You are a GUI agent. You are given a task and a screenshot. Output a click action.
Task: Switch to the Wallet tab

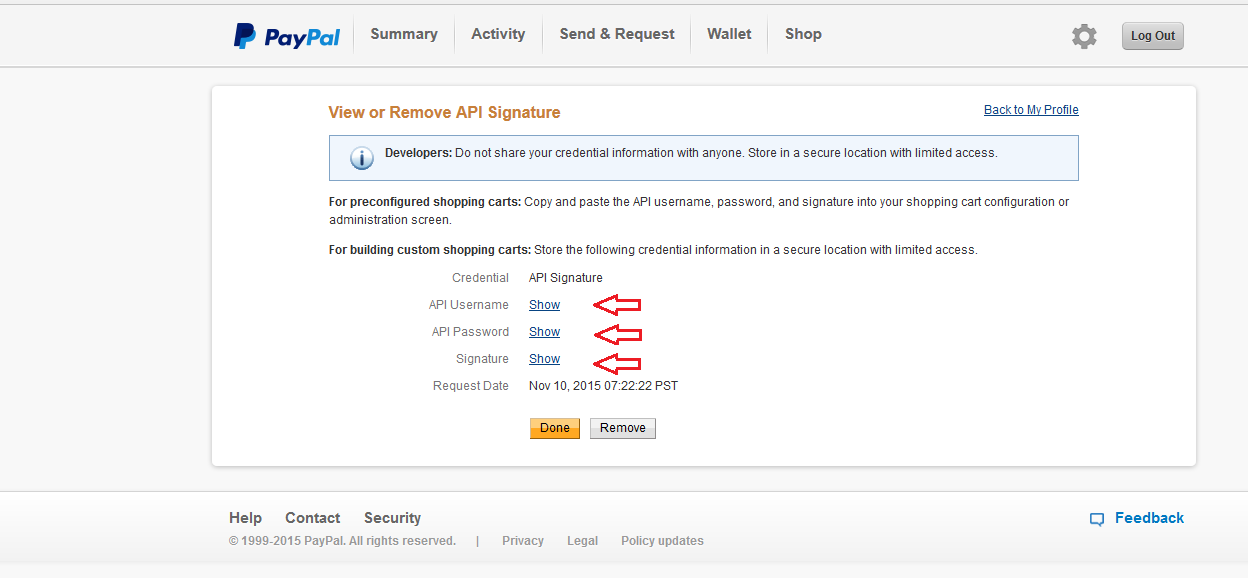pos(729,34)
